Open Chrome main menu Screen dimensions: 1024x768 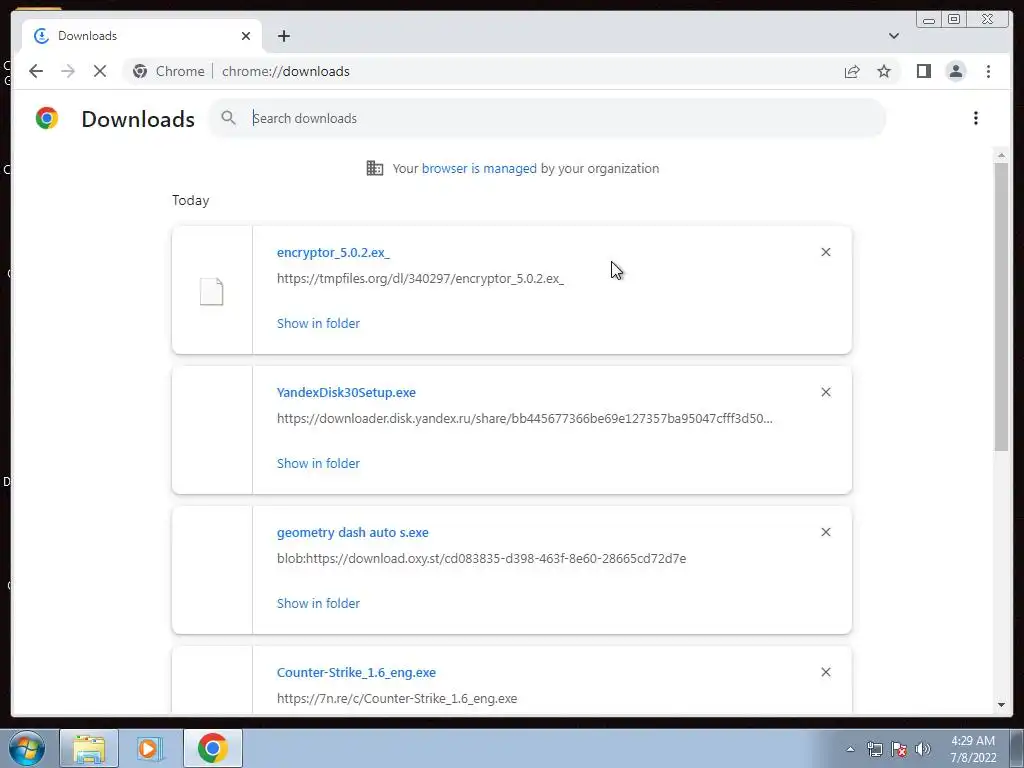point(988,71)
